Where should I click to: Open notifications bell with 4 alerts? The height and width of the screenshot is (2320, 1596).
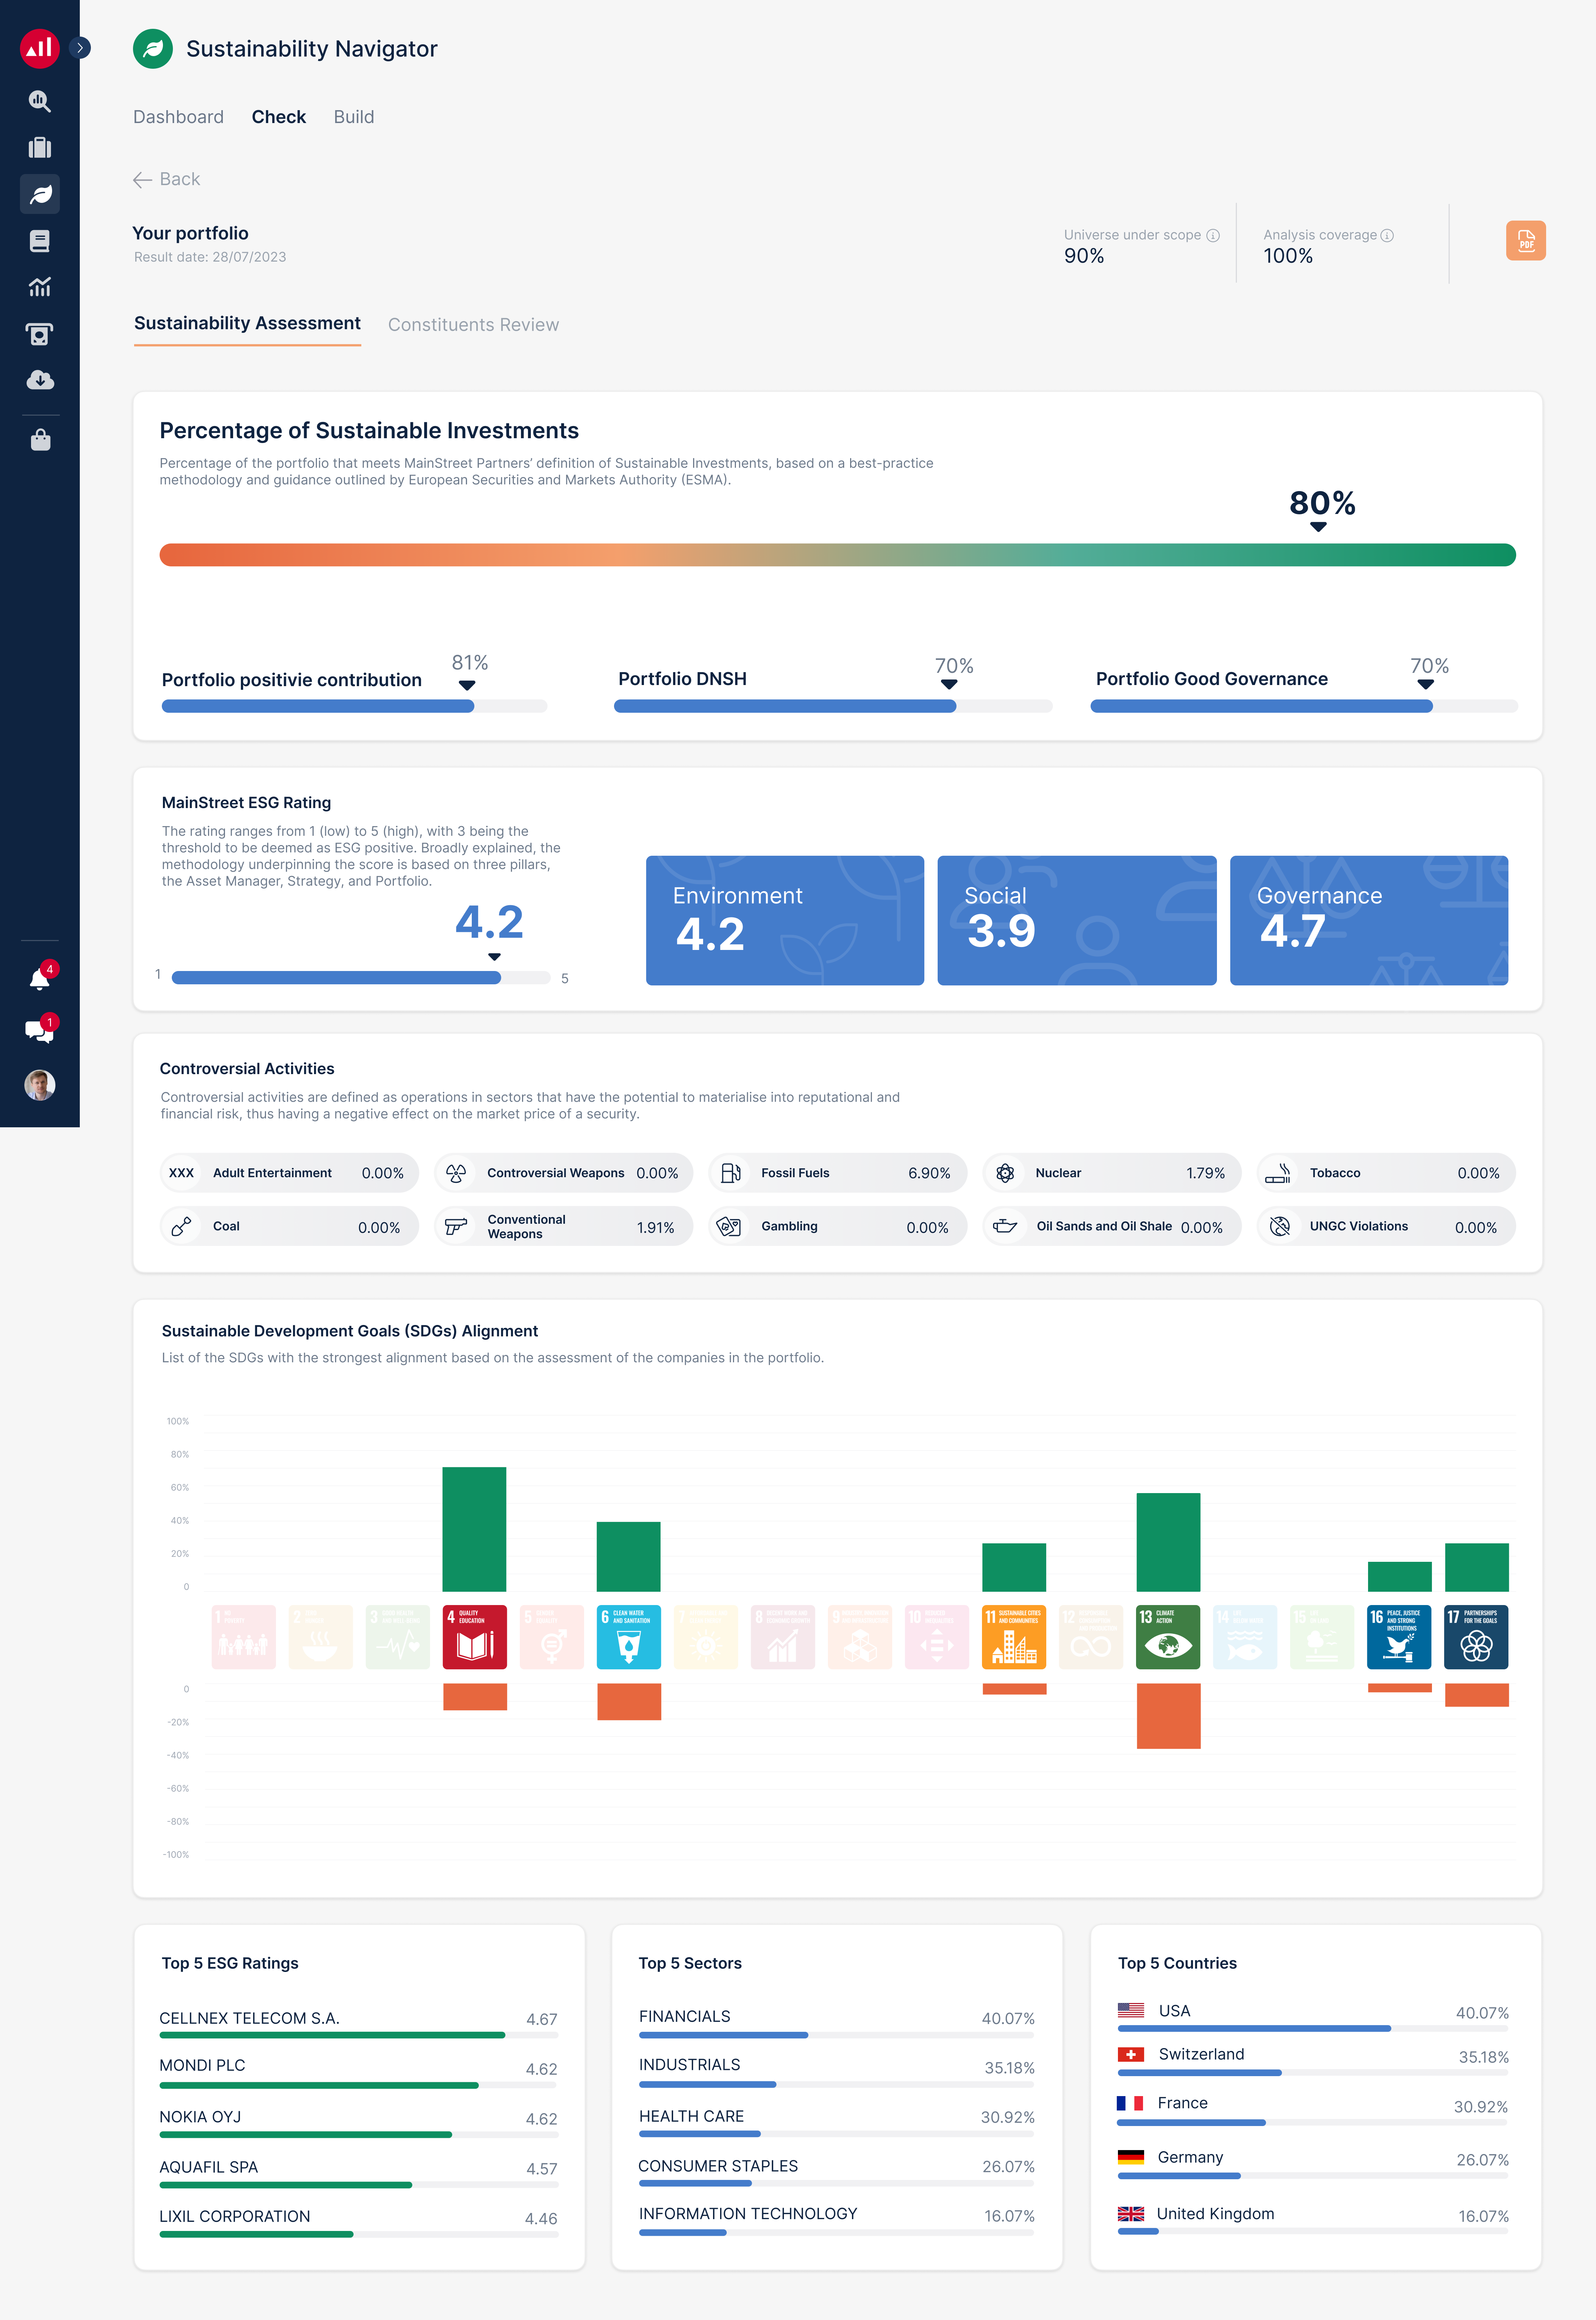40,978
